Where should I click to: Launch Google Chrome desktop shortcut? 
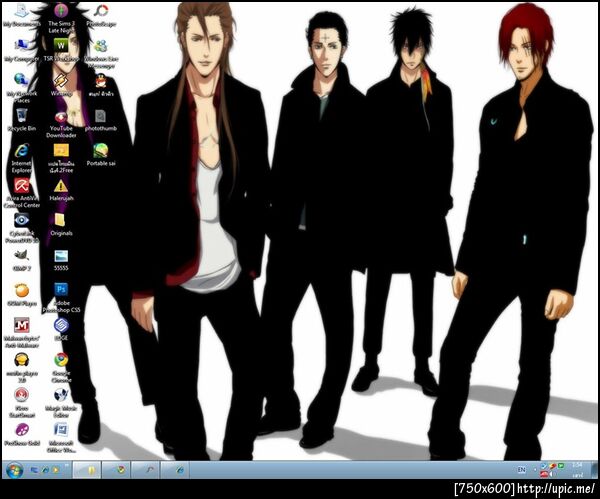coord(61,367)
